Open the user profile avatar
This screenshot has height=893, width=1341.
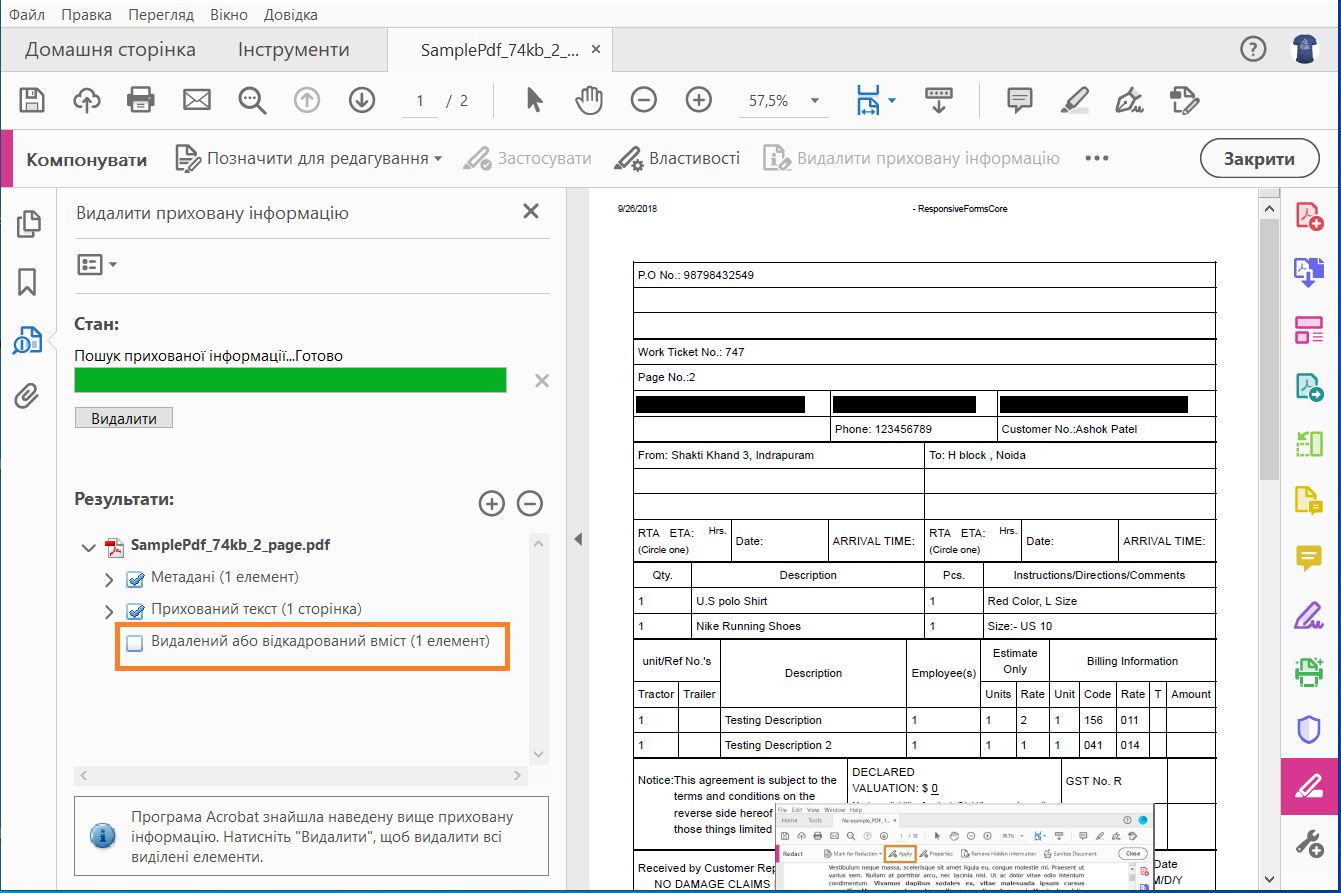click(1304, 49)
